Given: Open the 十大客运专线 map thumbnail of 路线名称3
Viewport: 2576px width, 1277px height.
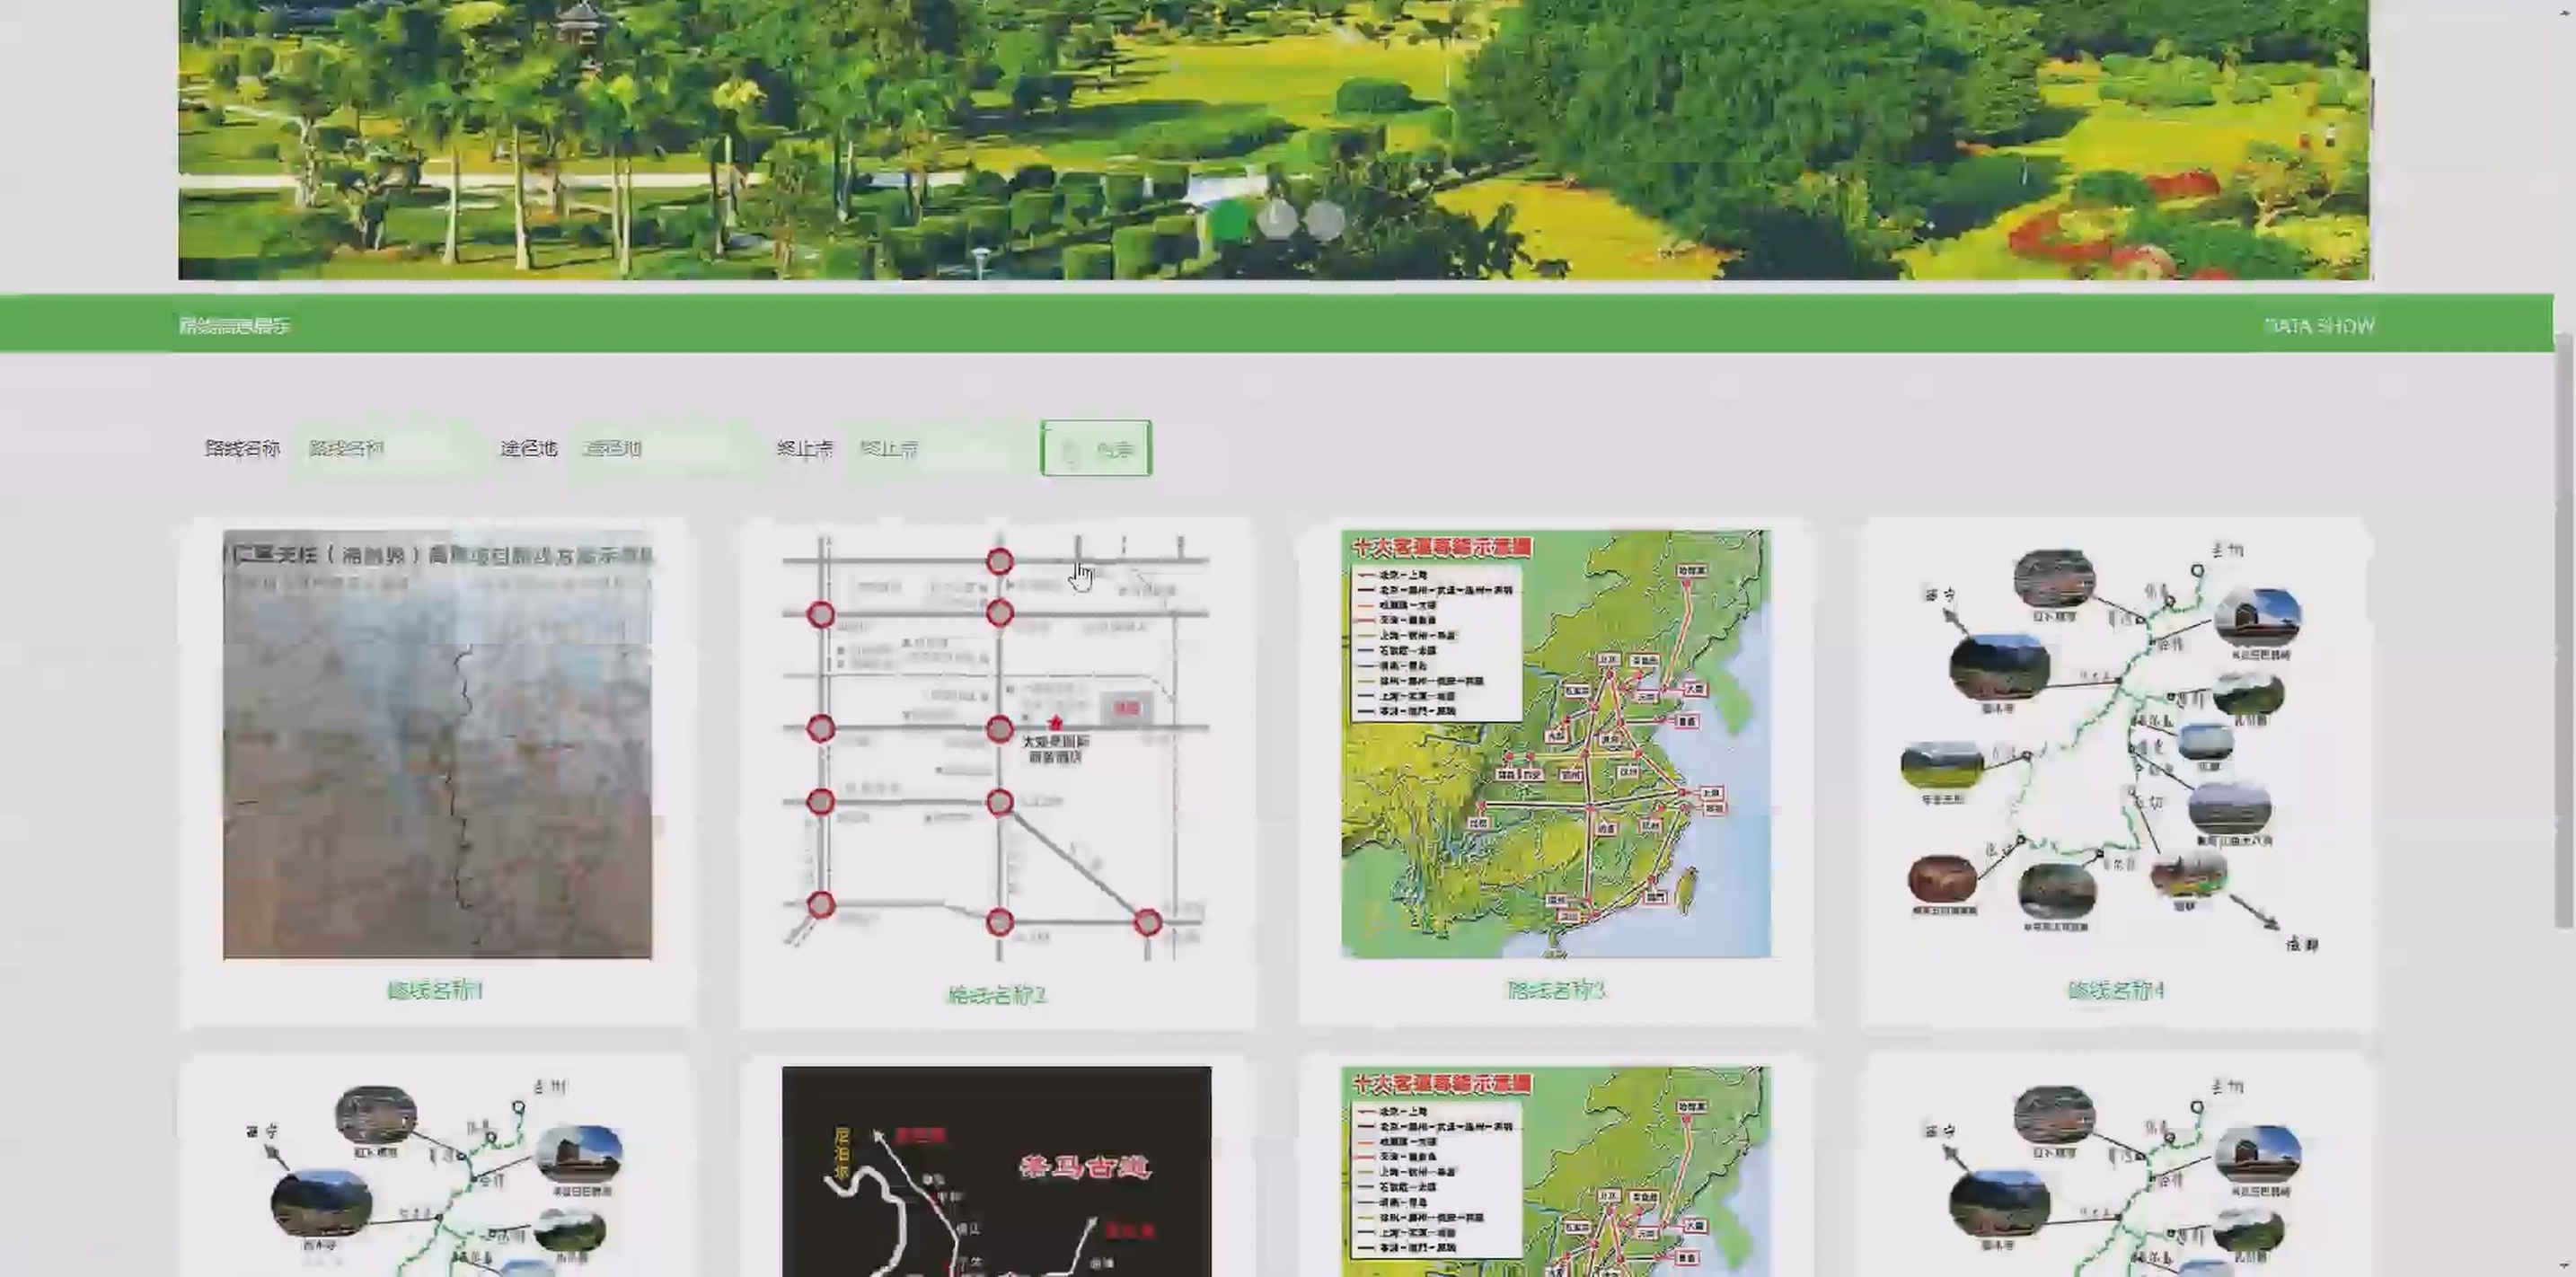Looking at the screenshot, I should [x=1556, y=744].
